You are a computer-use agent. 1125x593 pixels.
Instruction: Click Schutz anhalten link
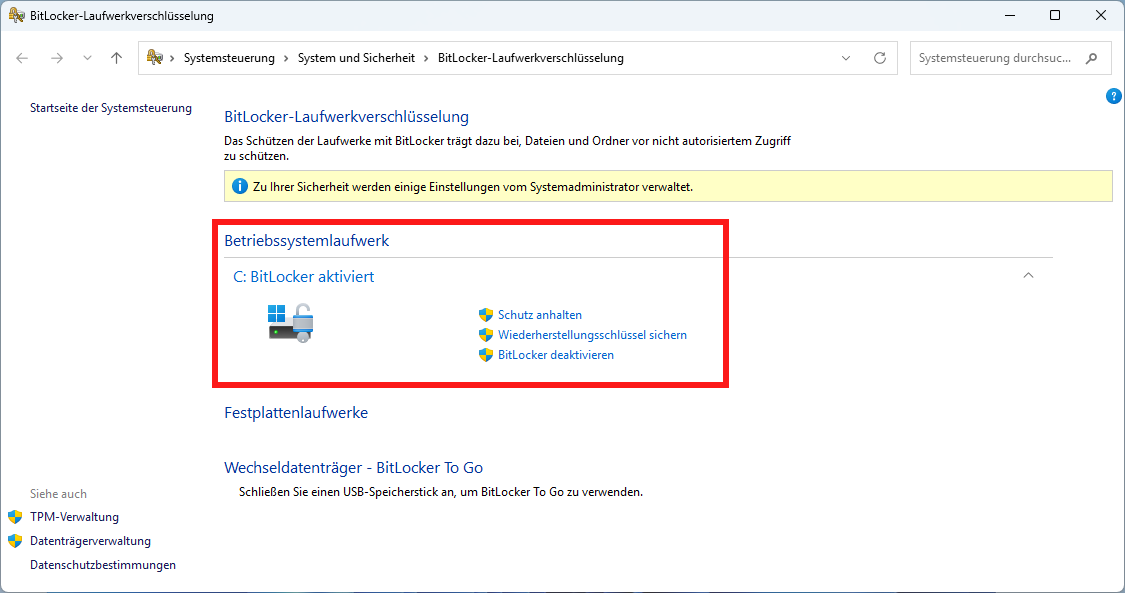coord(540,315)
